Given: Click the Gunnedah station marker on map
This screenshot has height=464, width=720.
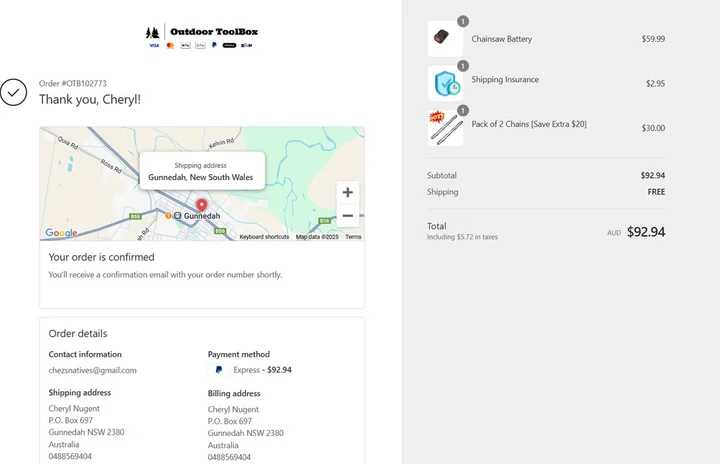Looking at the screenshot, I should 177,216.
